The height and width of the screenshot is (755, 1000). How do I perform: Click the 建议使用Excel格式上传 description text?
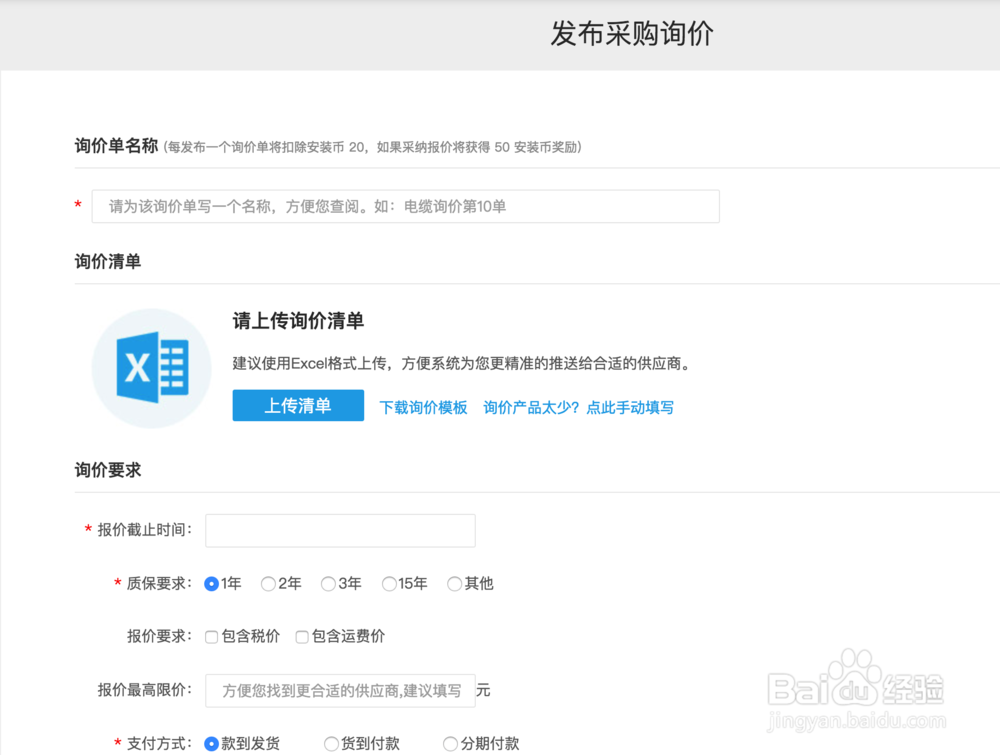[x=462, y=363]
